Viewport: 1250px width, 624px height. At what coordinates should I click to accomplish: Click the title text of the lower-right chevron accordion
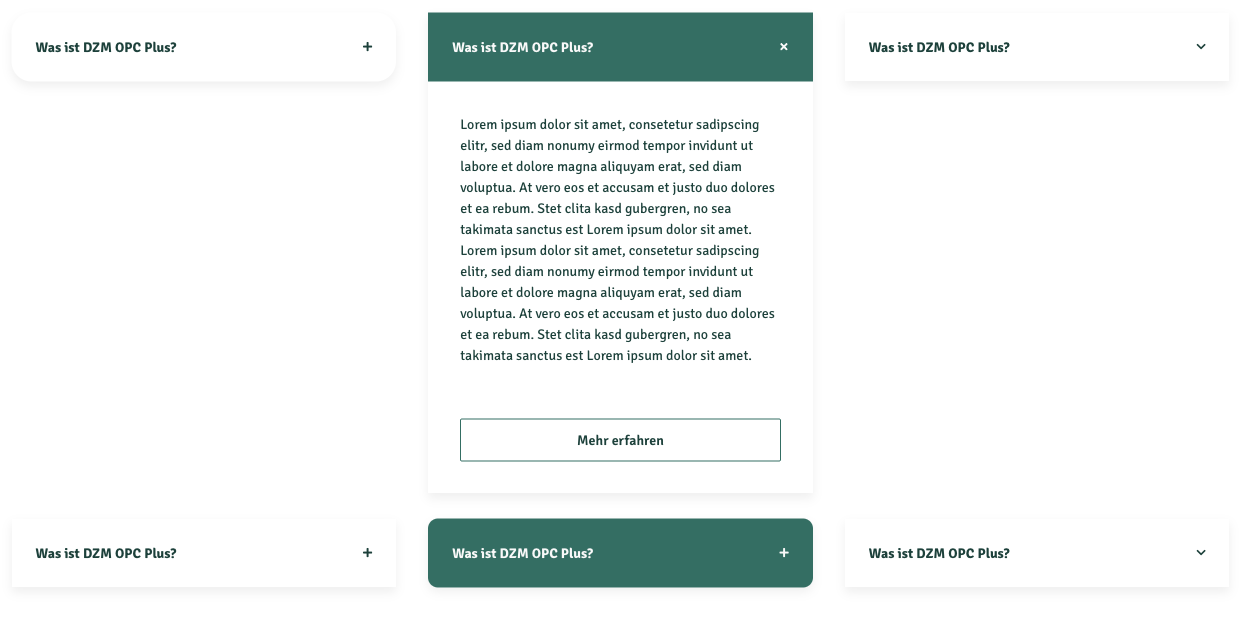[x=939, y=553]
